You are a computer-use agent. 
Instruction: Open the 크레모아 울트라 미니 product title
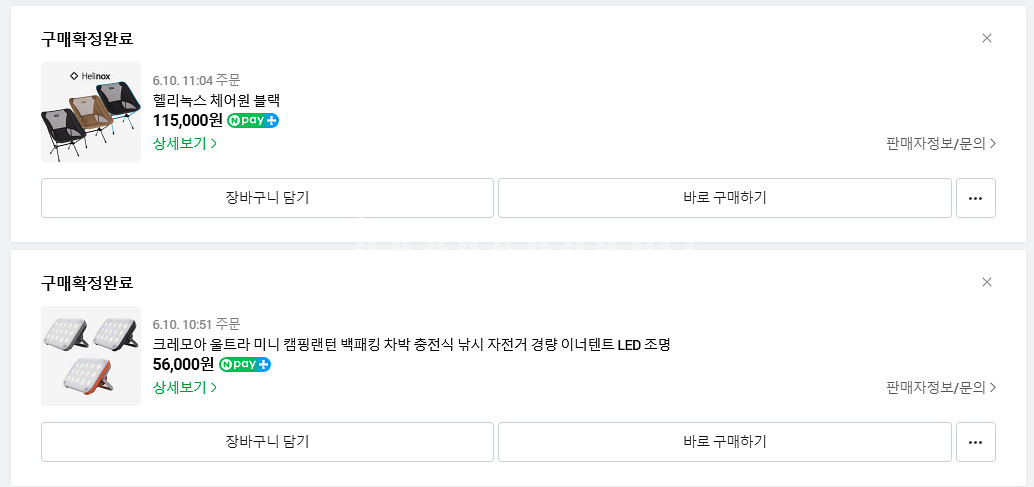click(411, 344)
